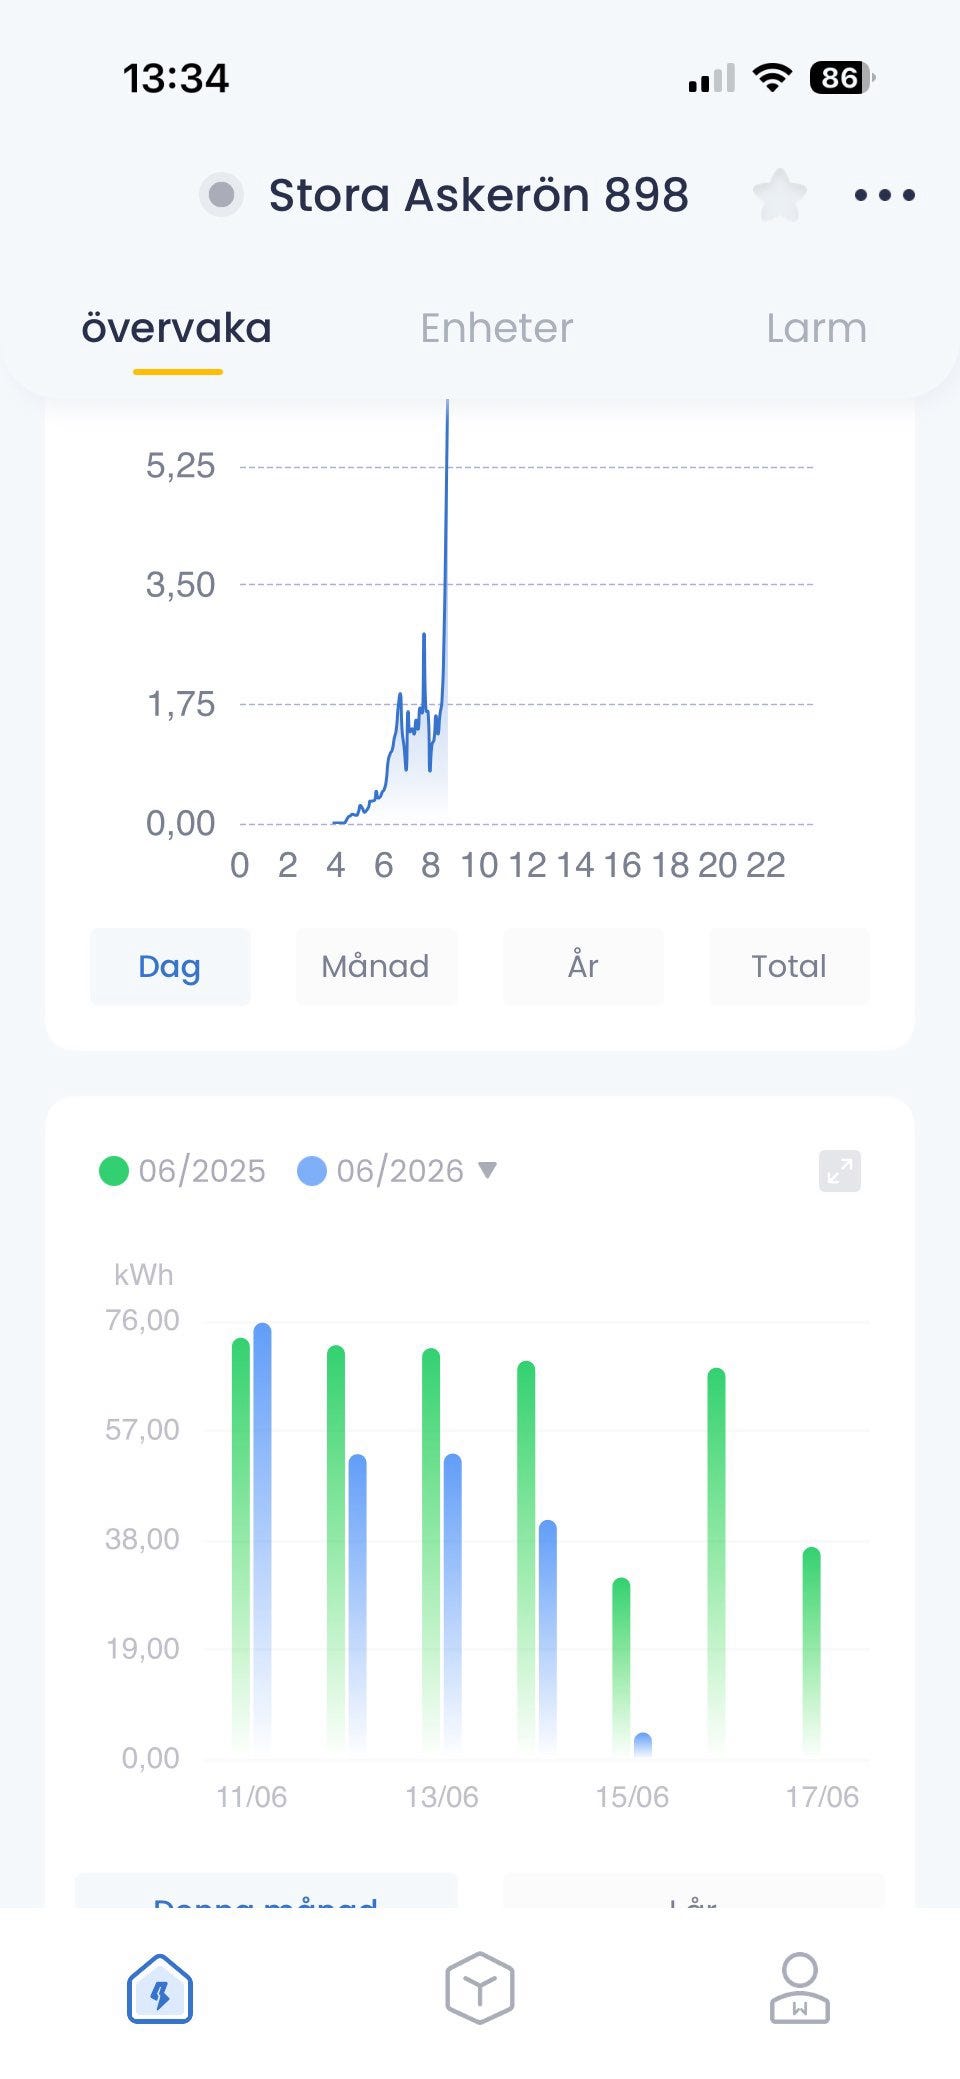The image size is (960, 2079).
Task: Open the energy home tab icon
Action: point(160,1988)
